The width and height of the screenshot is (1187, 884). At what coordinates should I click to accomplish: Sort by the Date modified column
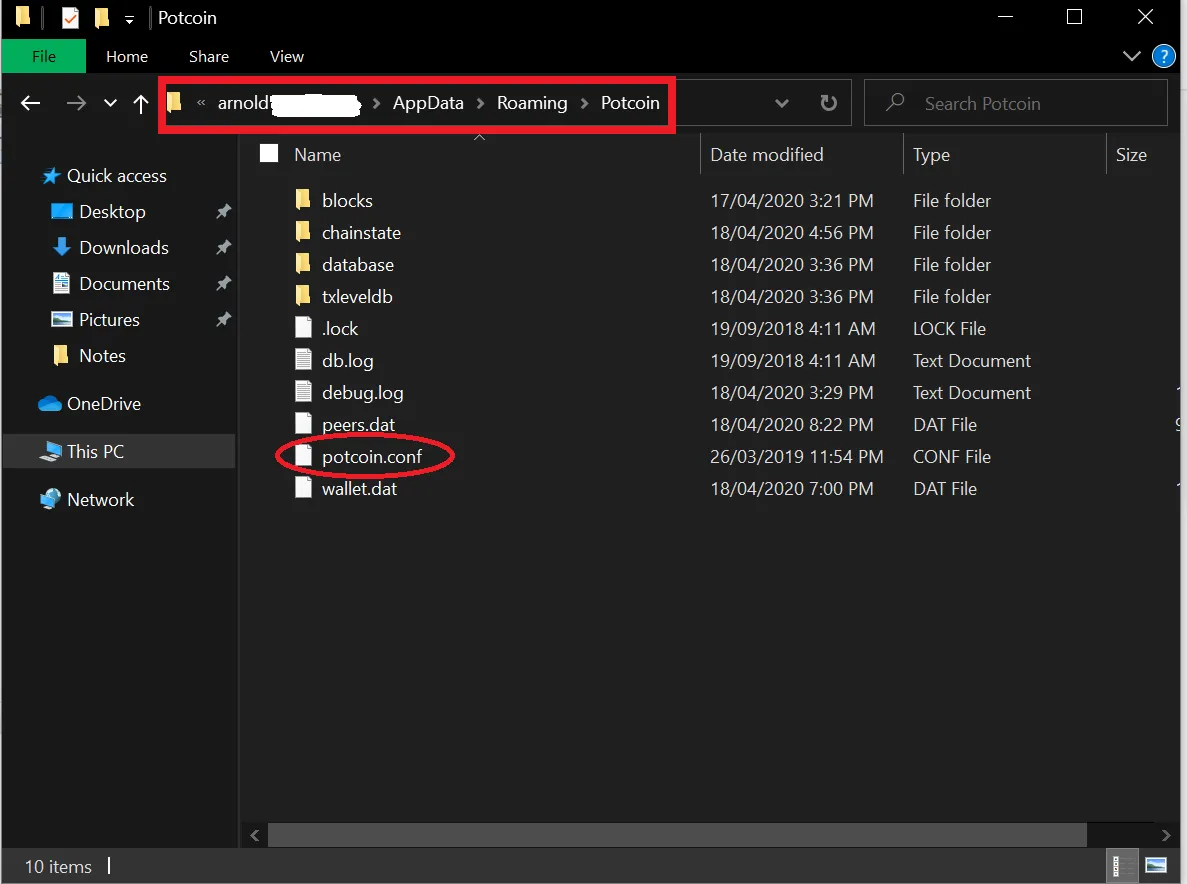pyautogui.click(x=766, y=155)
